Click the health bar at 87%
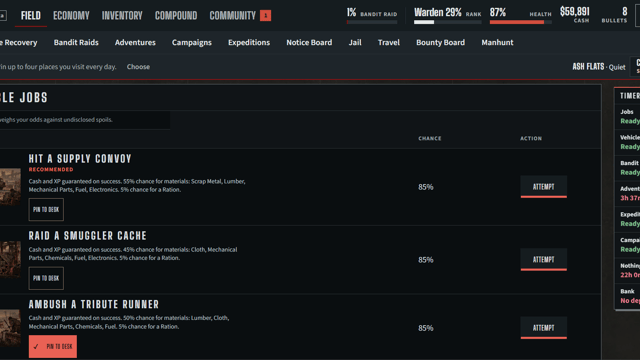This screenshot has width=640, height=360. click(x=520, y=22)
